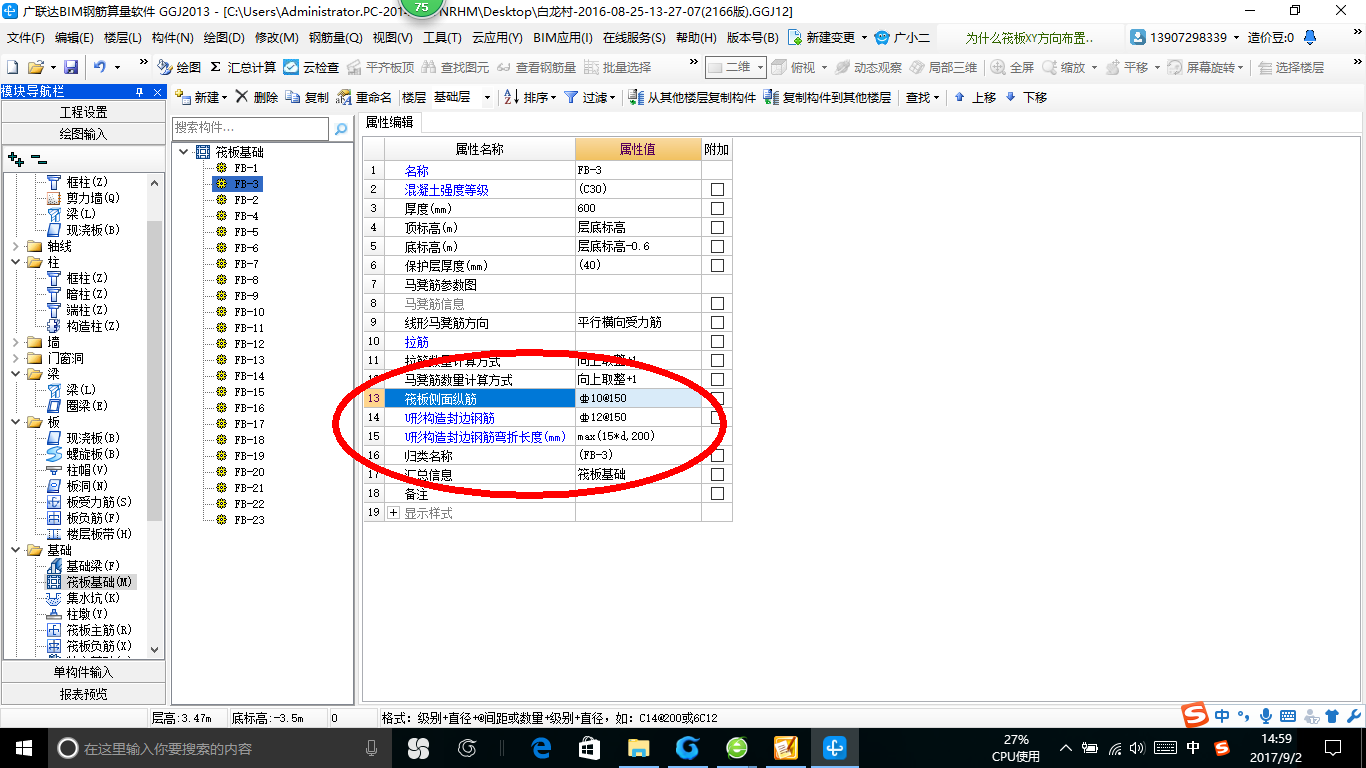Viewport: 1366px width, 768px height.
Task: Click the 新建变更 button
Action: pyautogui.click(x=827, y=38)
